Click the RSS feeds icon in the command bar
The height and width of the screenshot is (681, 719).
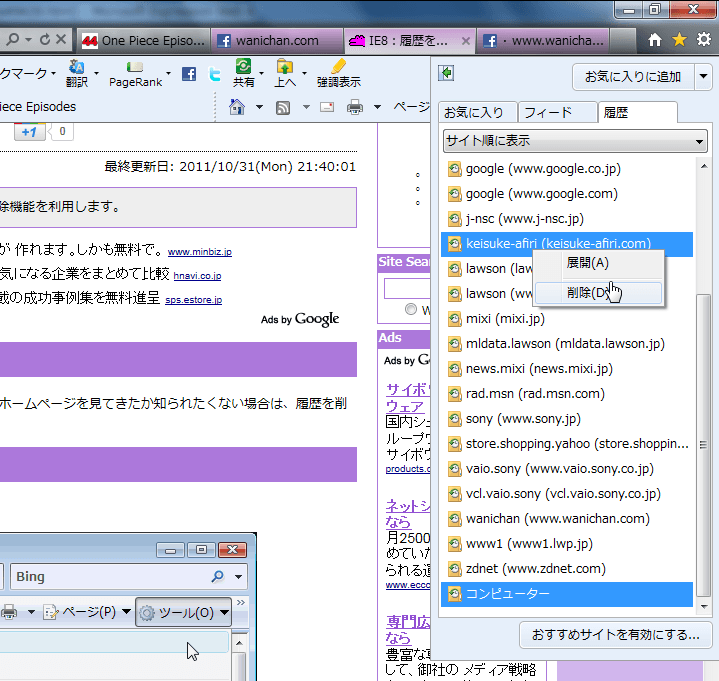[283, 108]
